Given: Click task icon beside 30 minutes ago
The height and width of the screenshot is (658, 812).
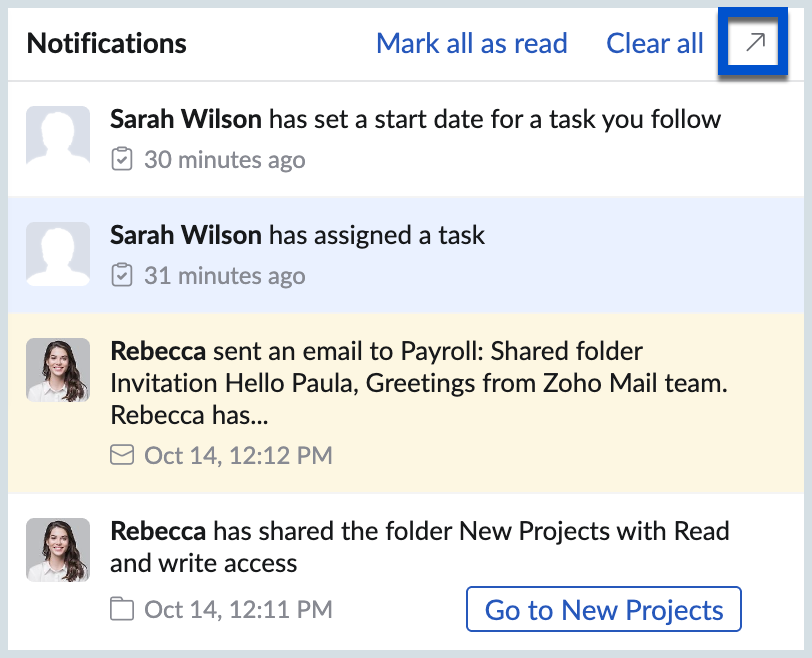Looking at the screenshot, I should [122, 159].
